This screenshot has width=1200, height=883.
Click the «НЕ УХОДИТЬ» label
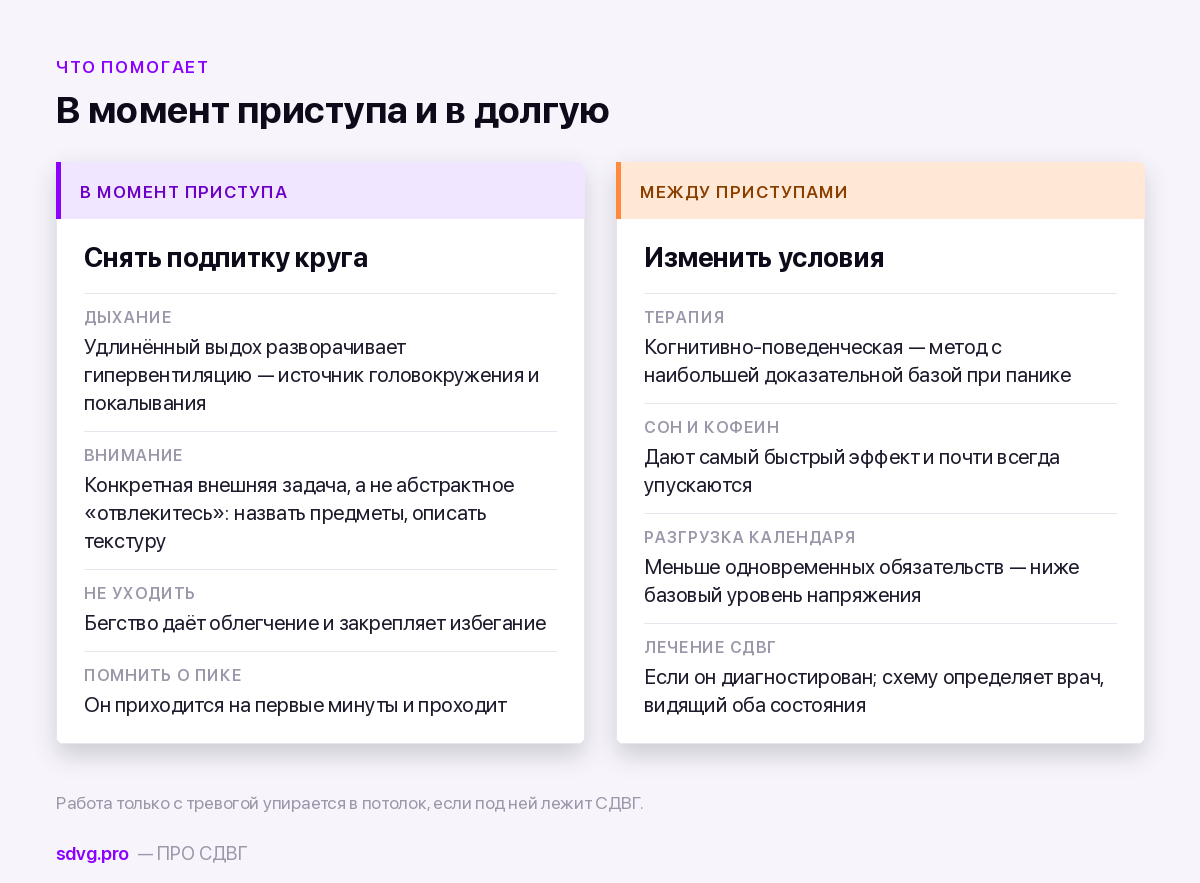coord(140,593)
